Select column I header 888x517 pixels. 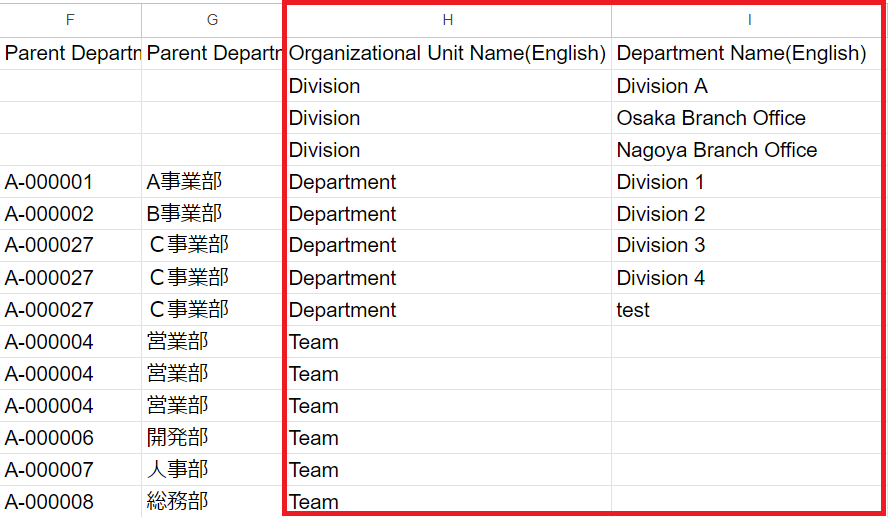tap(749, 20)
